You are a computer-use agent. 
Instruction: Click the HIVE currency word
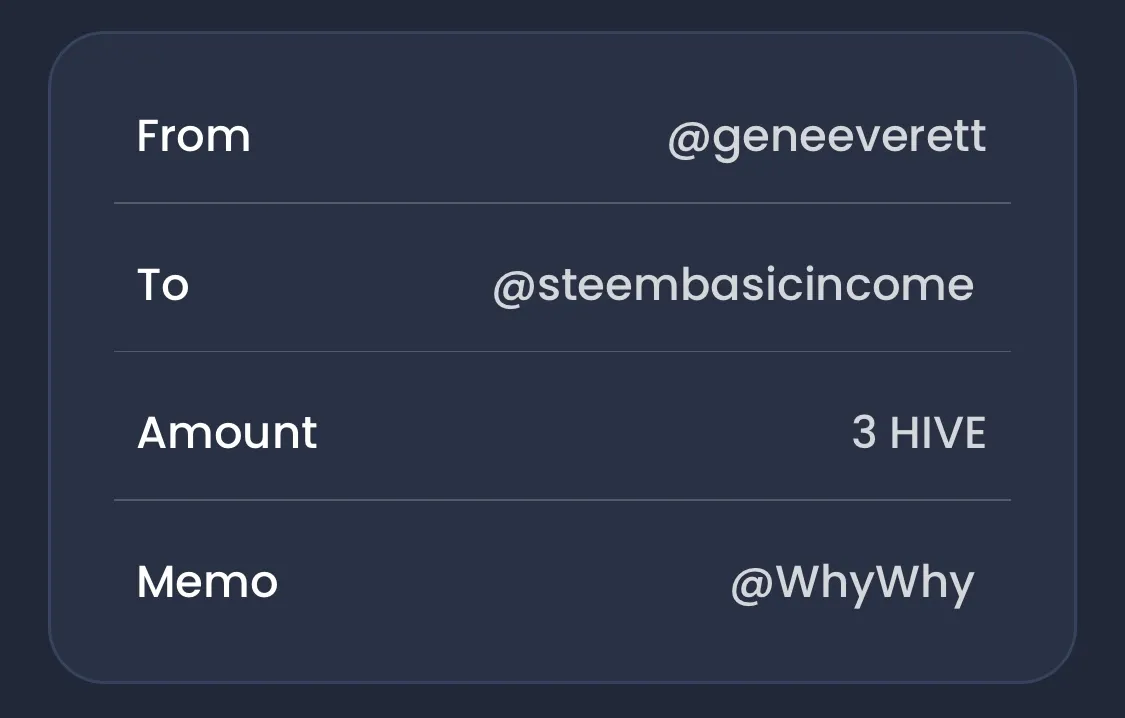(938, 433)
